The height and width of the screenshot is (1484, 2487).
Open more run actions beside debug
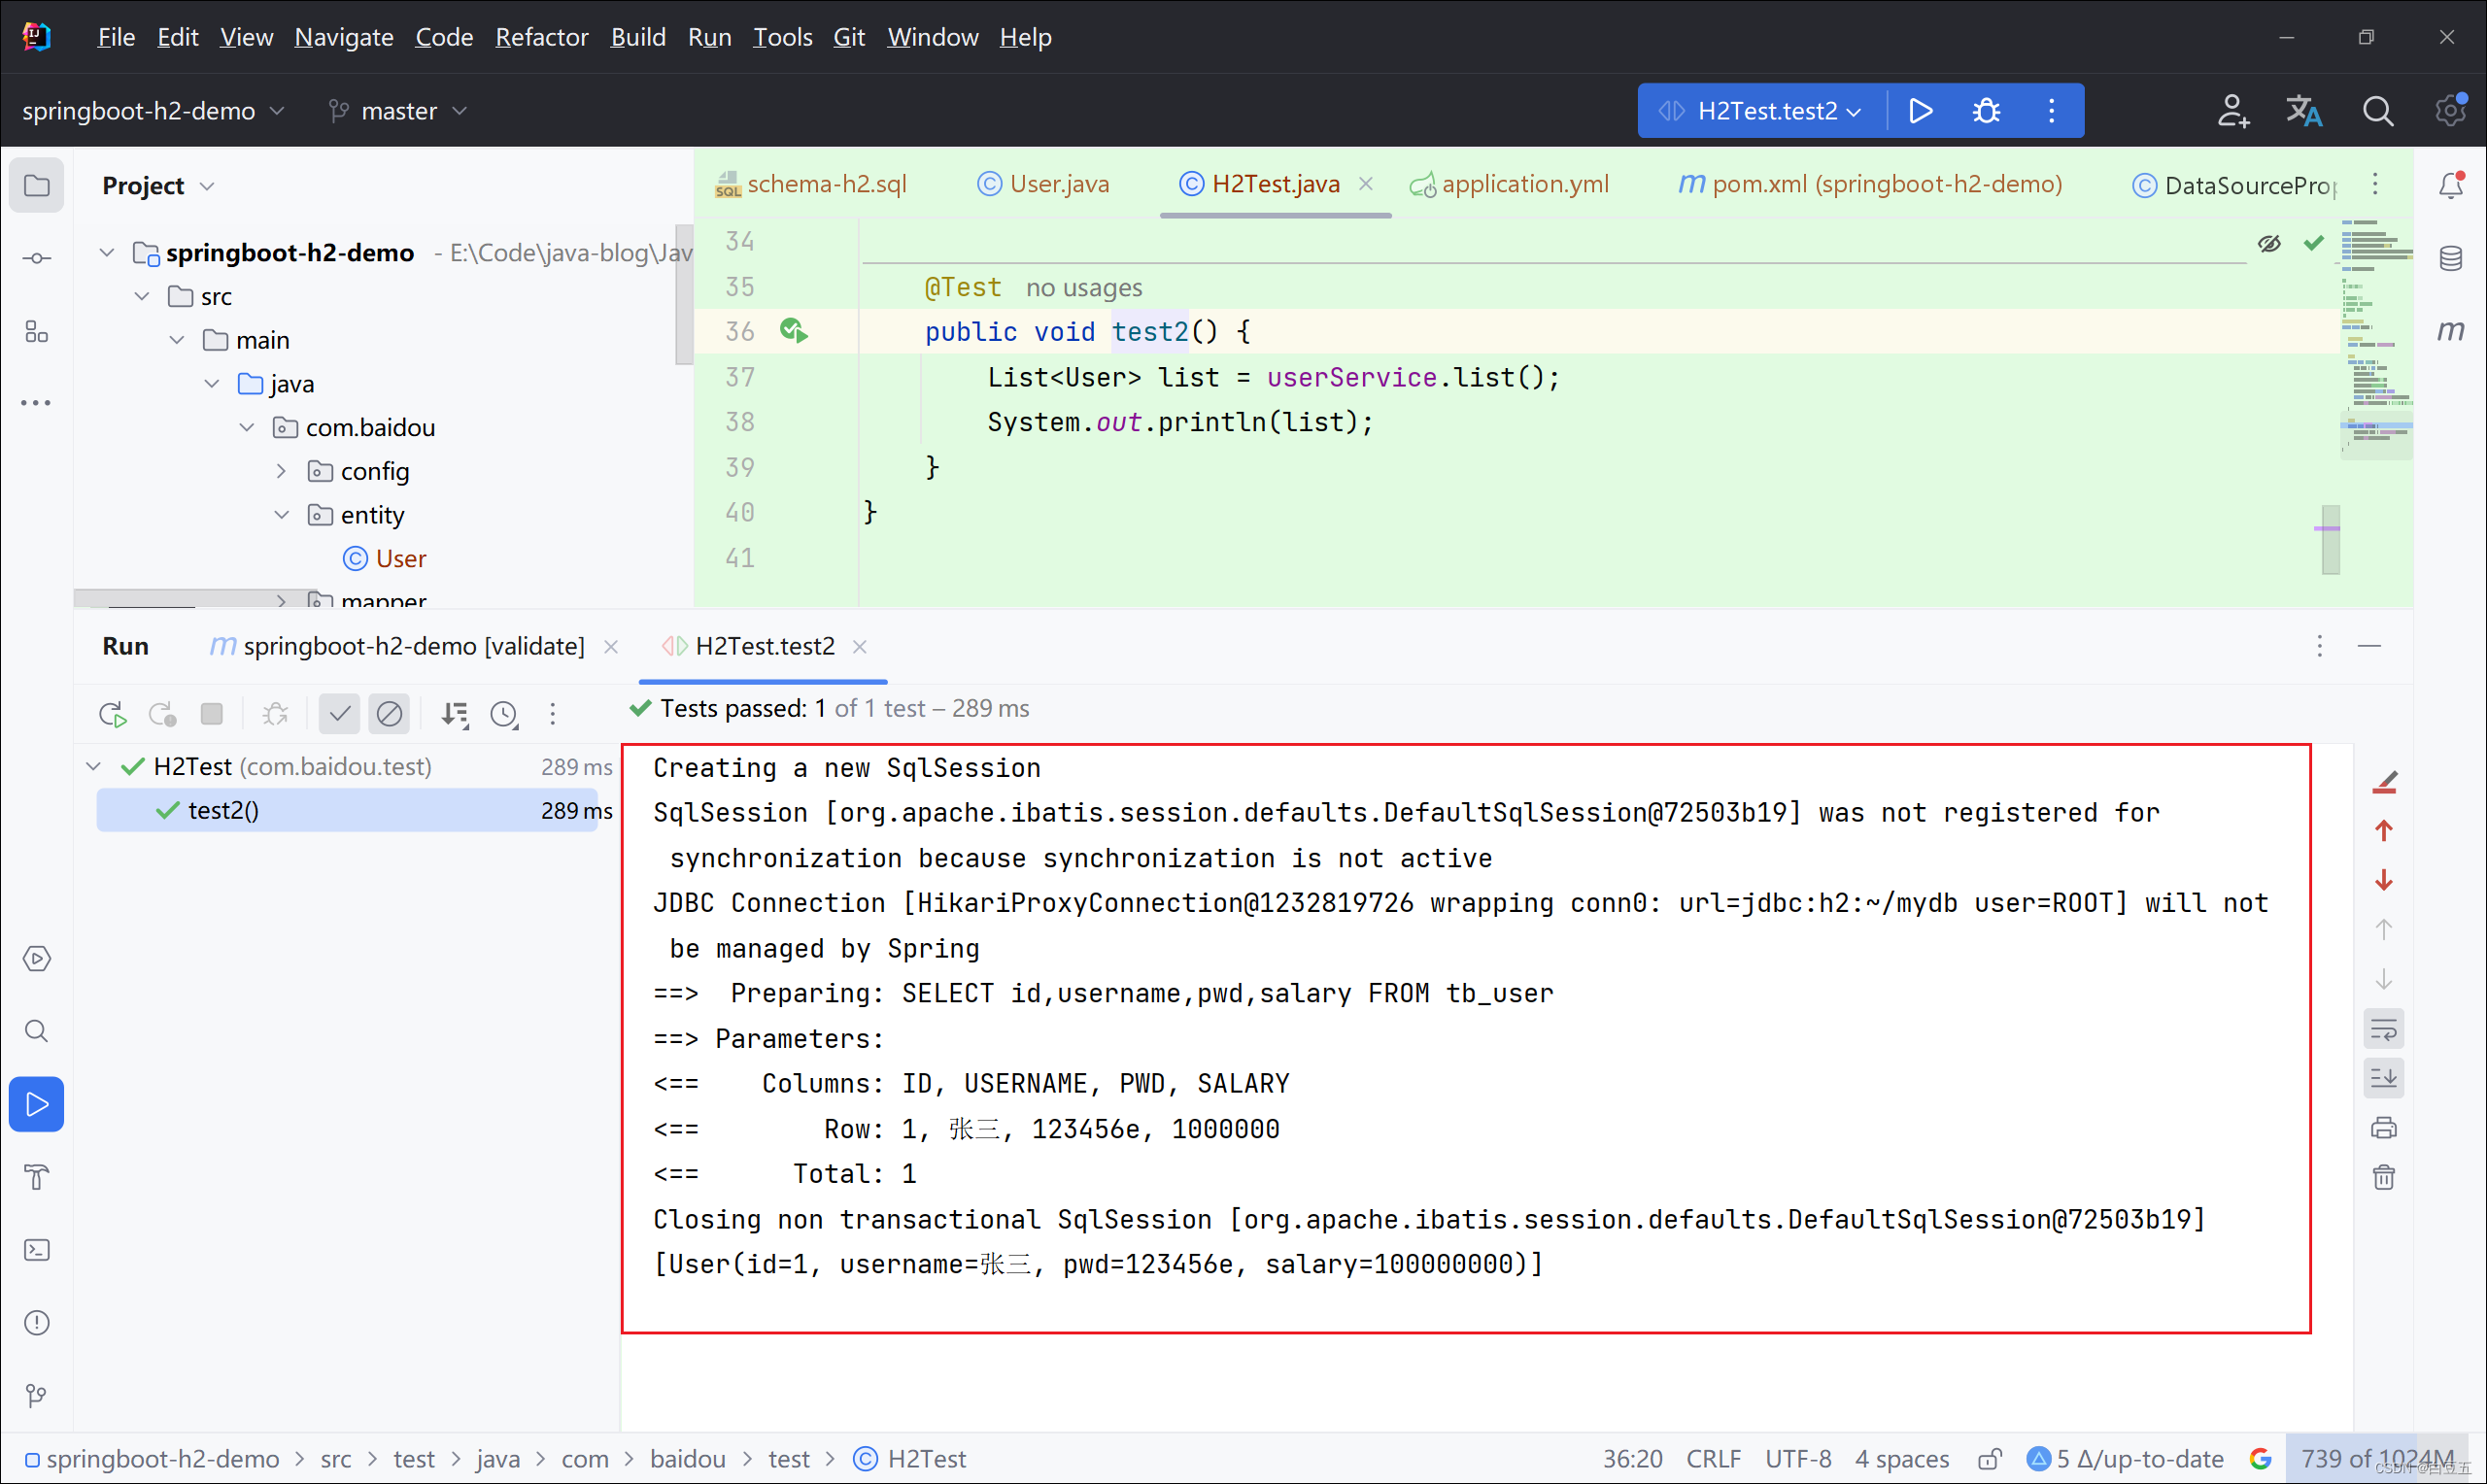coord(2051,111)
